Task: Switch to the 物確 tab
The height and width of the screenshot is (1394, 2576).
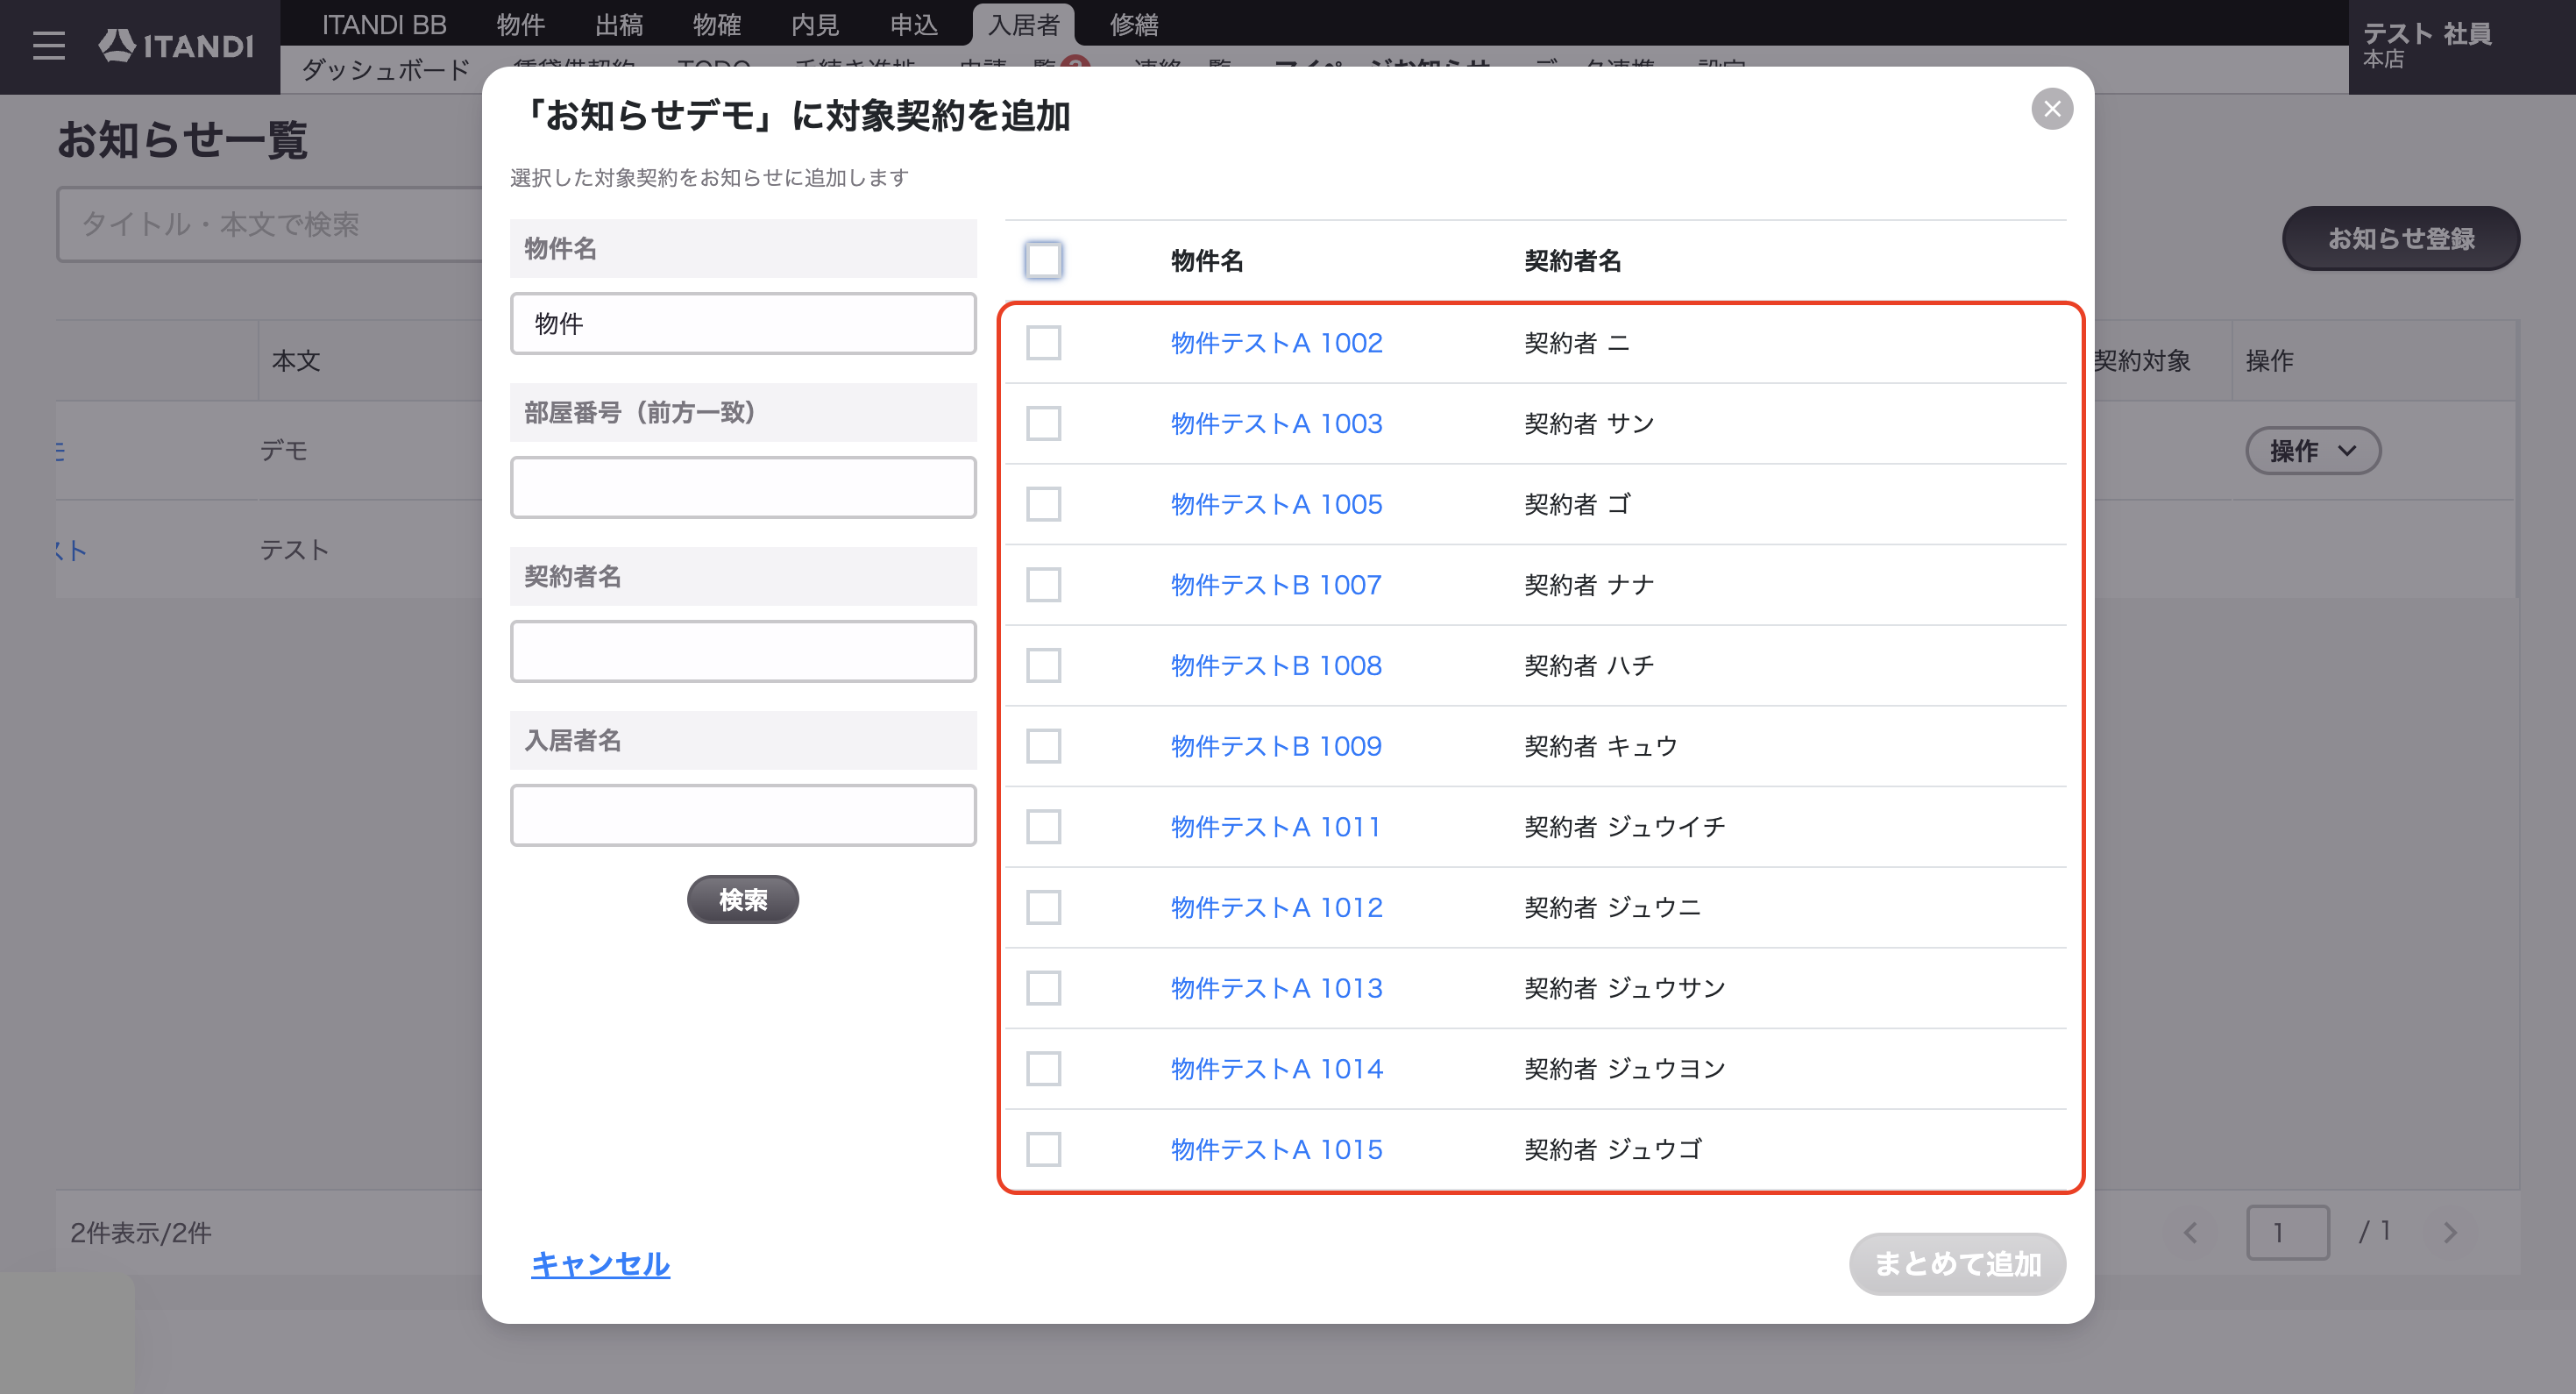Action: click(717, 24)
